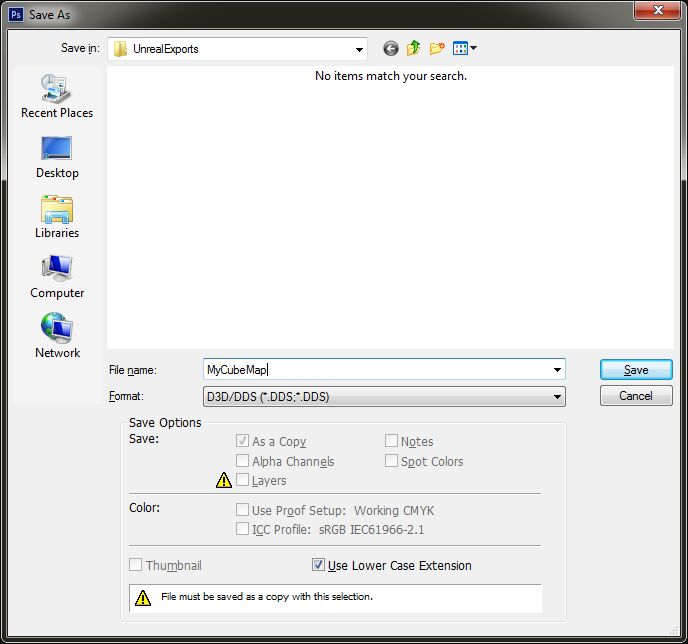Click the Color section label
This screenshot has height=644, width=688.
144,508
